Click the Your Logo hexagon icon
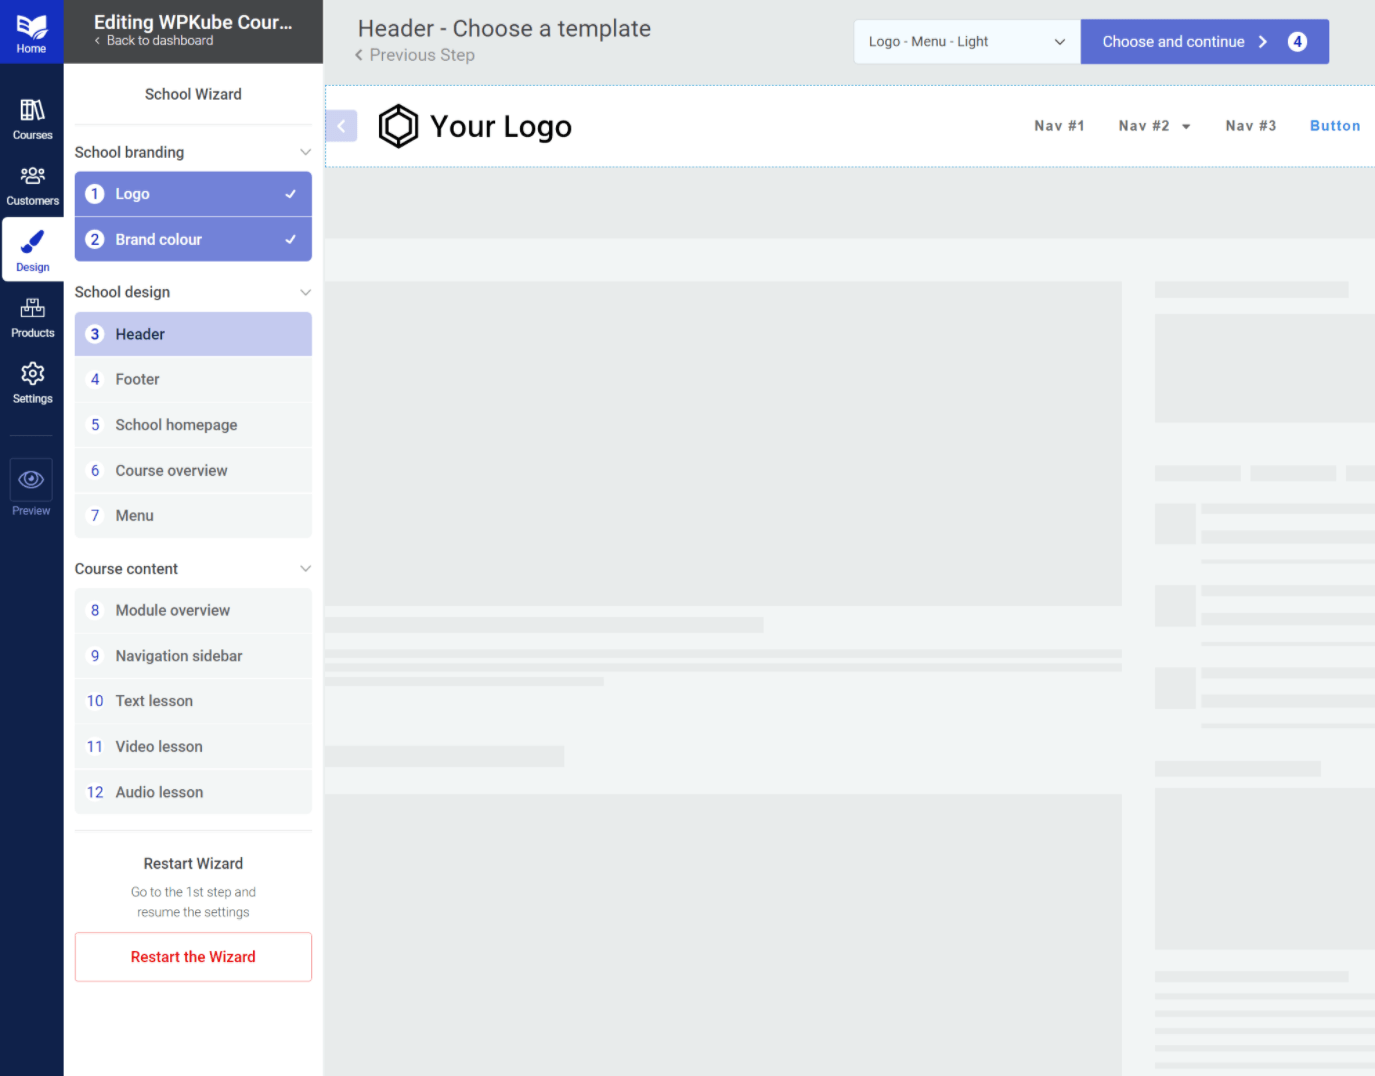1375x1076 pixels. (398, 126)
